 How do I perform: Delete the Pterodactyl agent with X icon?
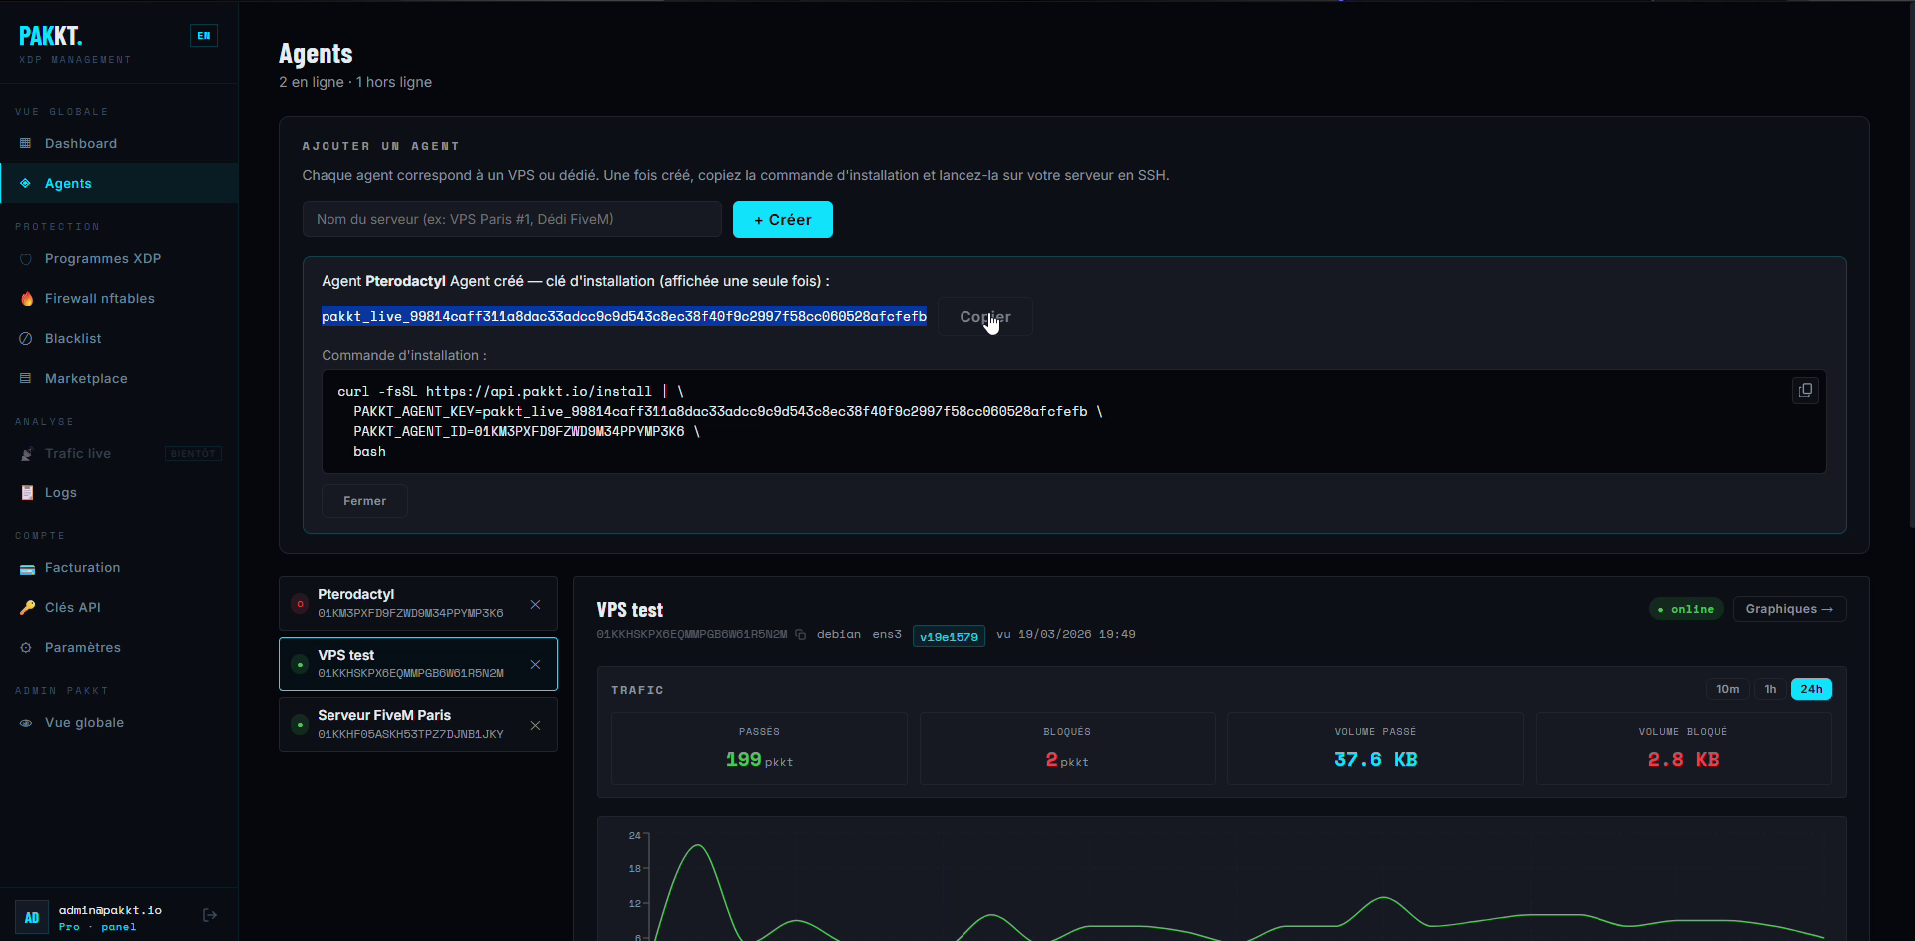pyautogui.click(x=535, y=604)
